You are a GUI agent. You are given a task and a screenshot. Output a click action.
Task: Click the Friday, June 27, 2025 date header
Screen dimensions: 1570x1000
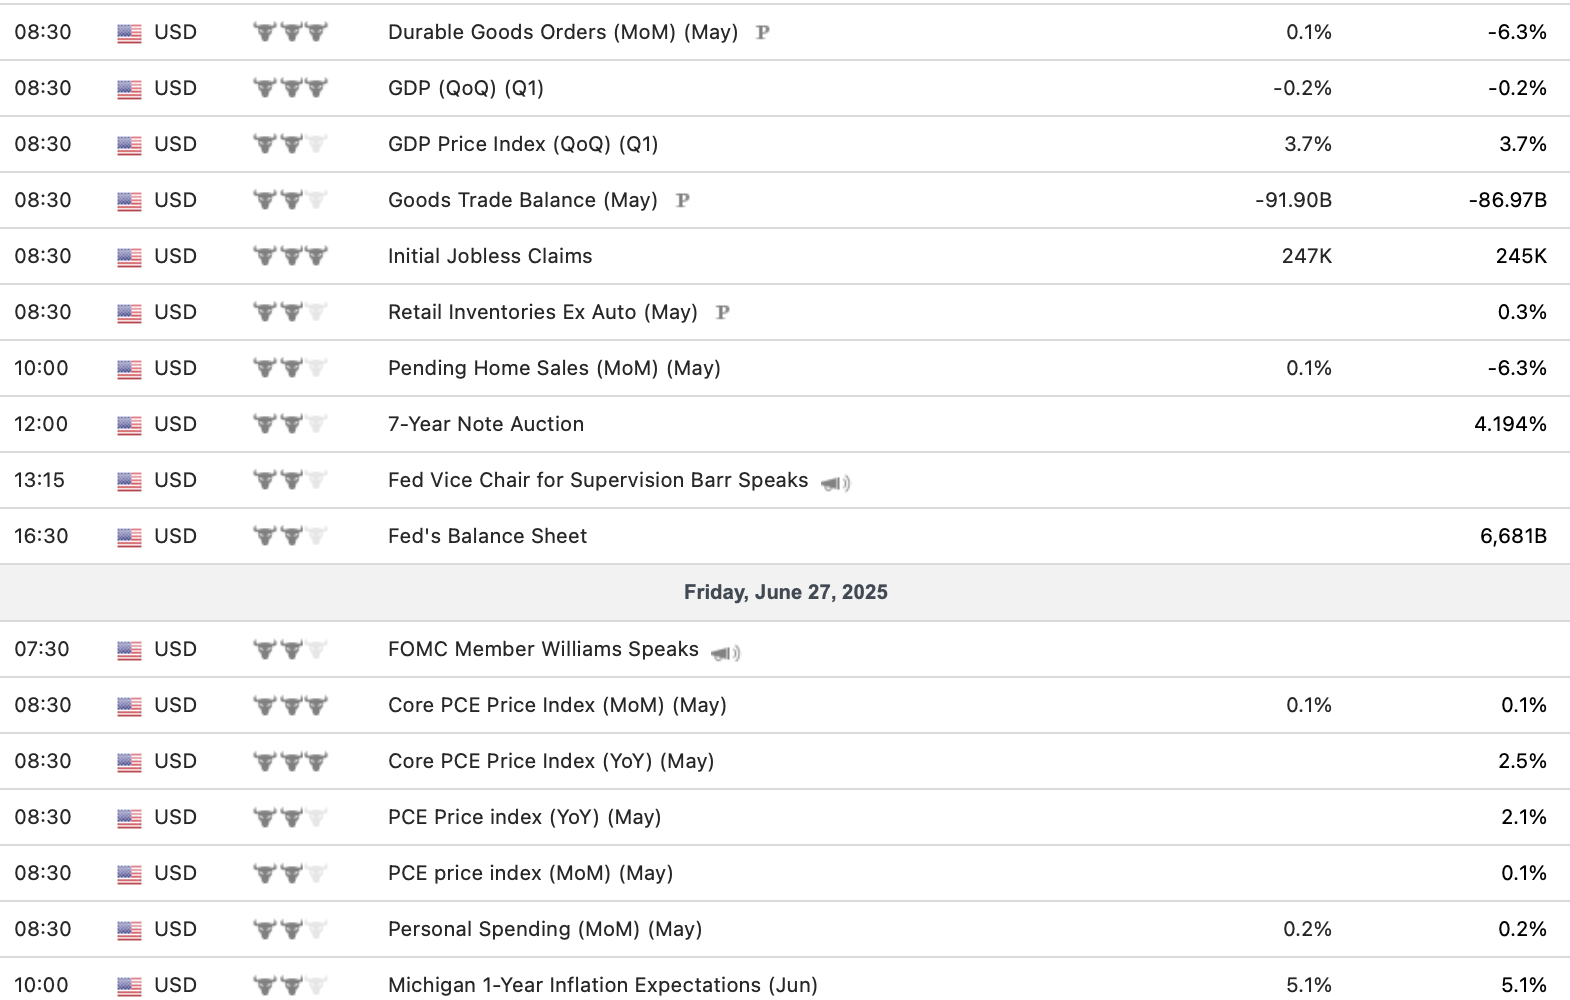click(x=785, y=592)
